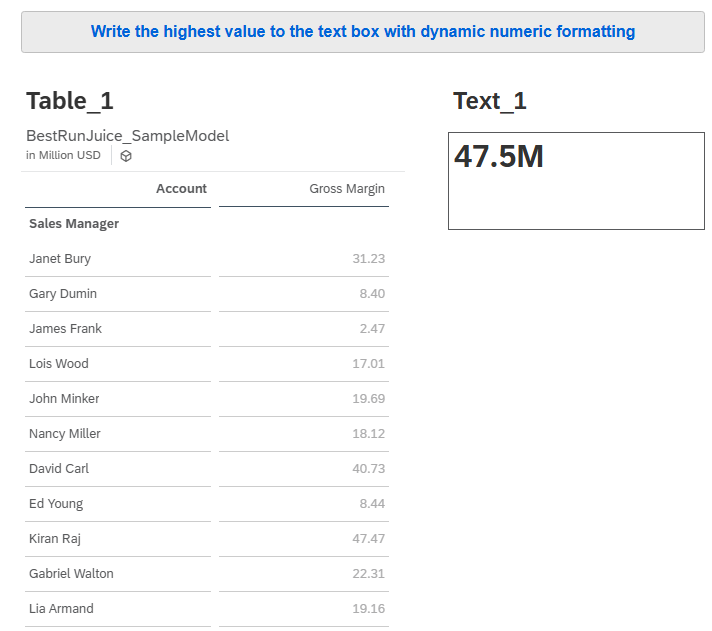This screenshot has width=712, height=631.
Task: Click the James Frank cell
Action: click(65, 329)
